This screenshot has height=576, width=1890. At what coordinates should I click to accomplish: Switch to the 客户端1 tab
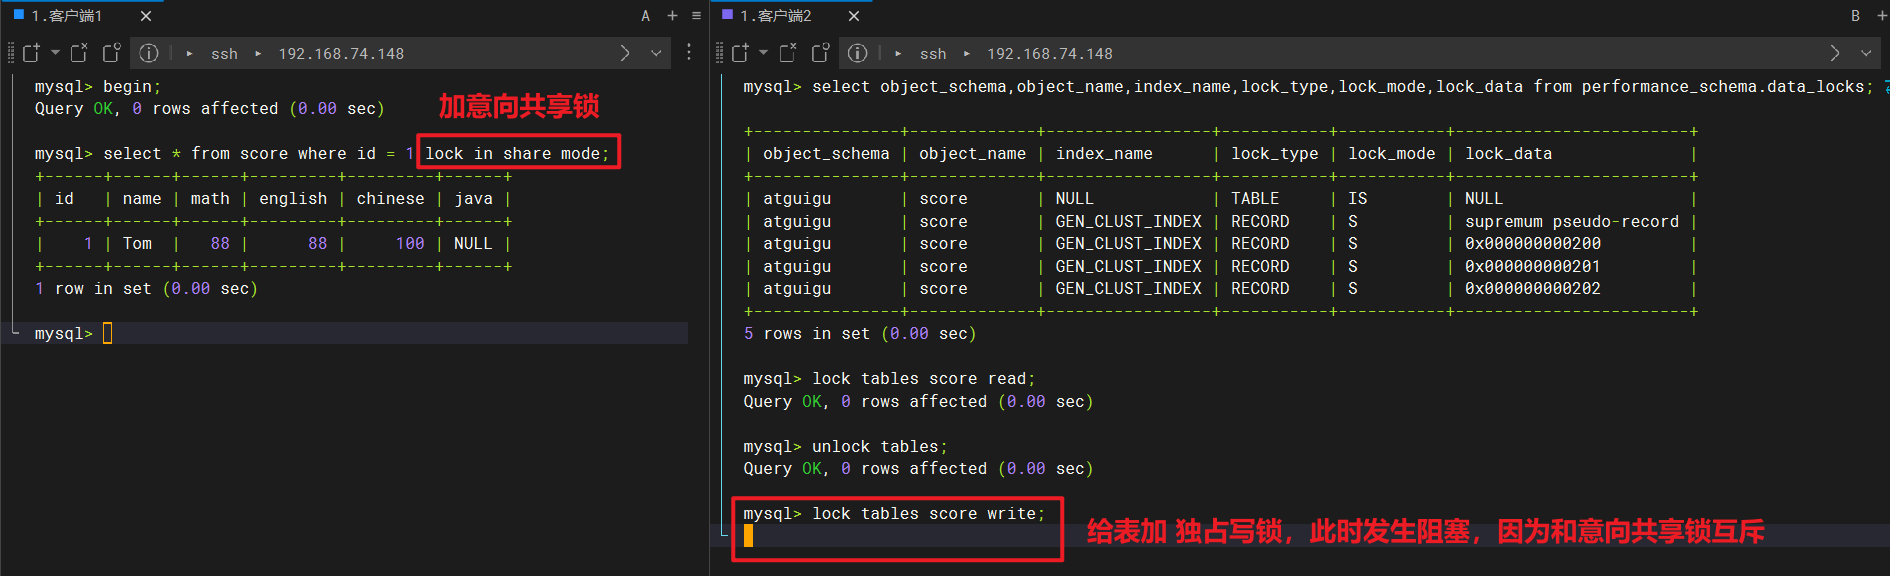pyautogui.click(x=66, y=16)
